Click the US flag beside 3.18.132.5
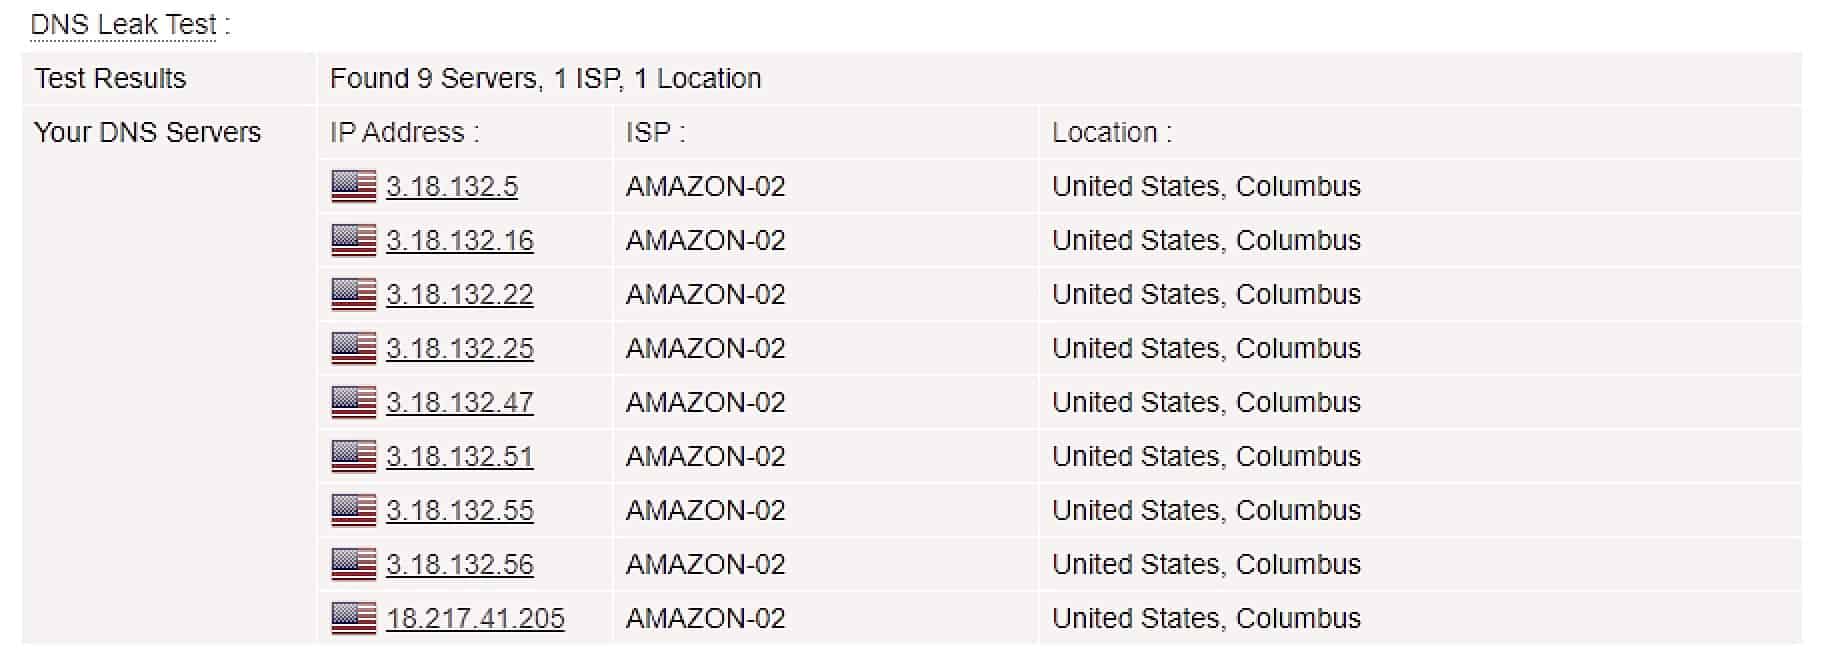This screenshot has width=1824, height=660. tap(354, 186)
